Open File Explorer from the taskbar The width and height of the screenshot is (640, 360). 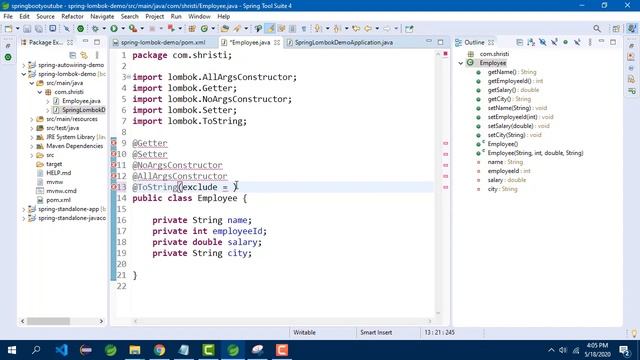point(135,350)
